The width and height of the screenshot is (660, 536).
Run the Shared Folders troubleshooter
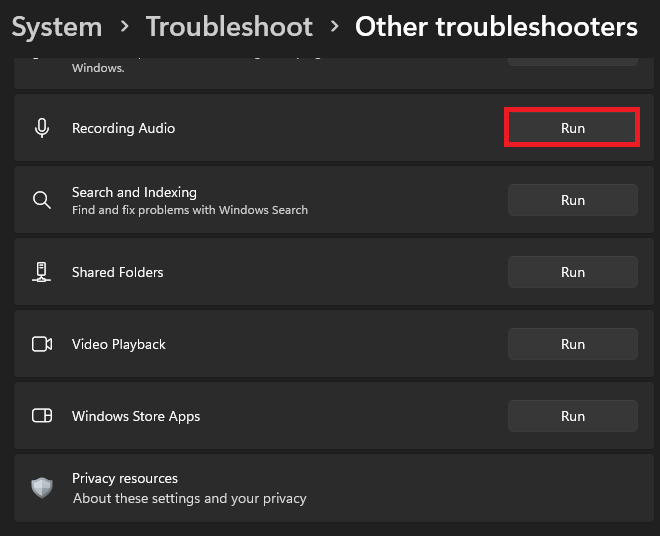tap(572, 272)
